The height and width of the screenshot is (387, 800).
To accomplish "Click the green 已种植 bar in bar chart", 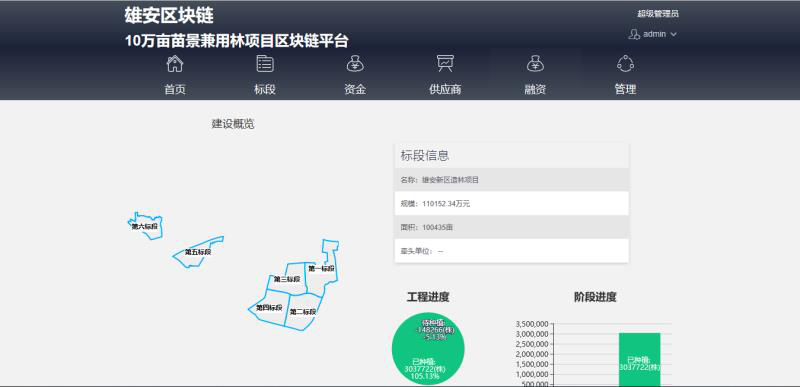I will pos(640,359).
